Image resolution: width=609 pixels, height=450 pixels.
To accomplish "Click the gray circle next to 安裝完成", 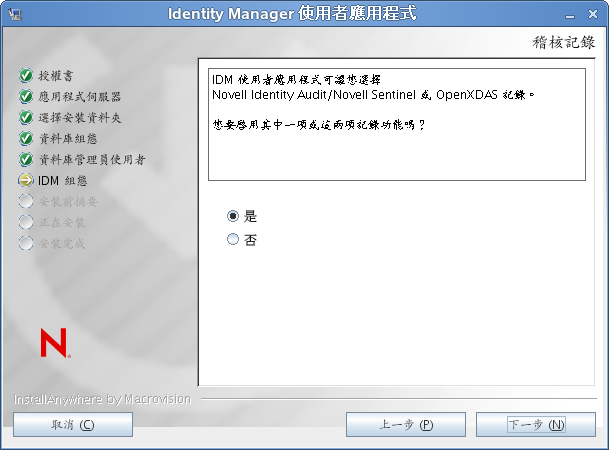I will pos(26,243).
